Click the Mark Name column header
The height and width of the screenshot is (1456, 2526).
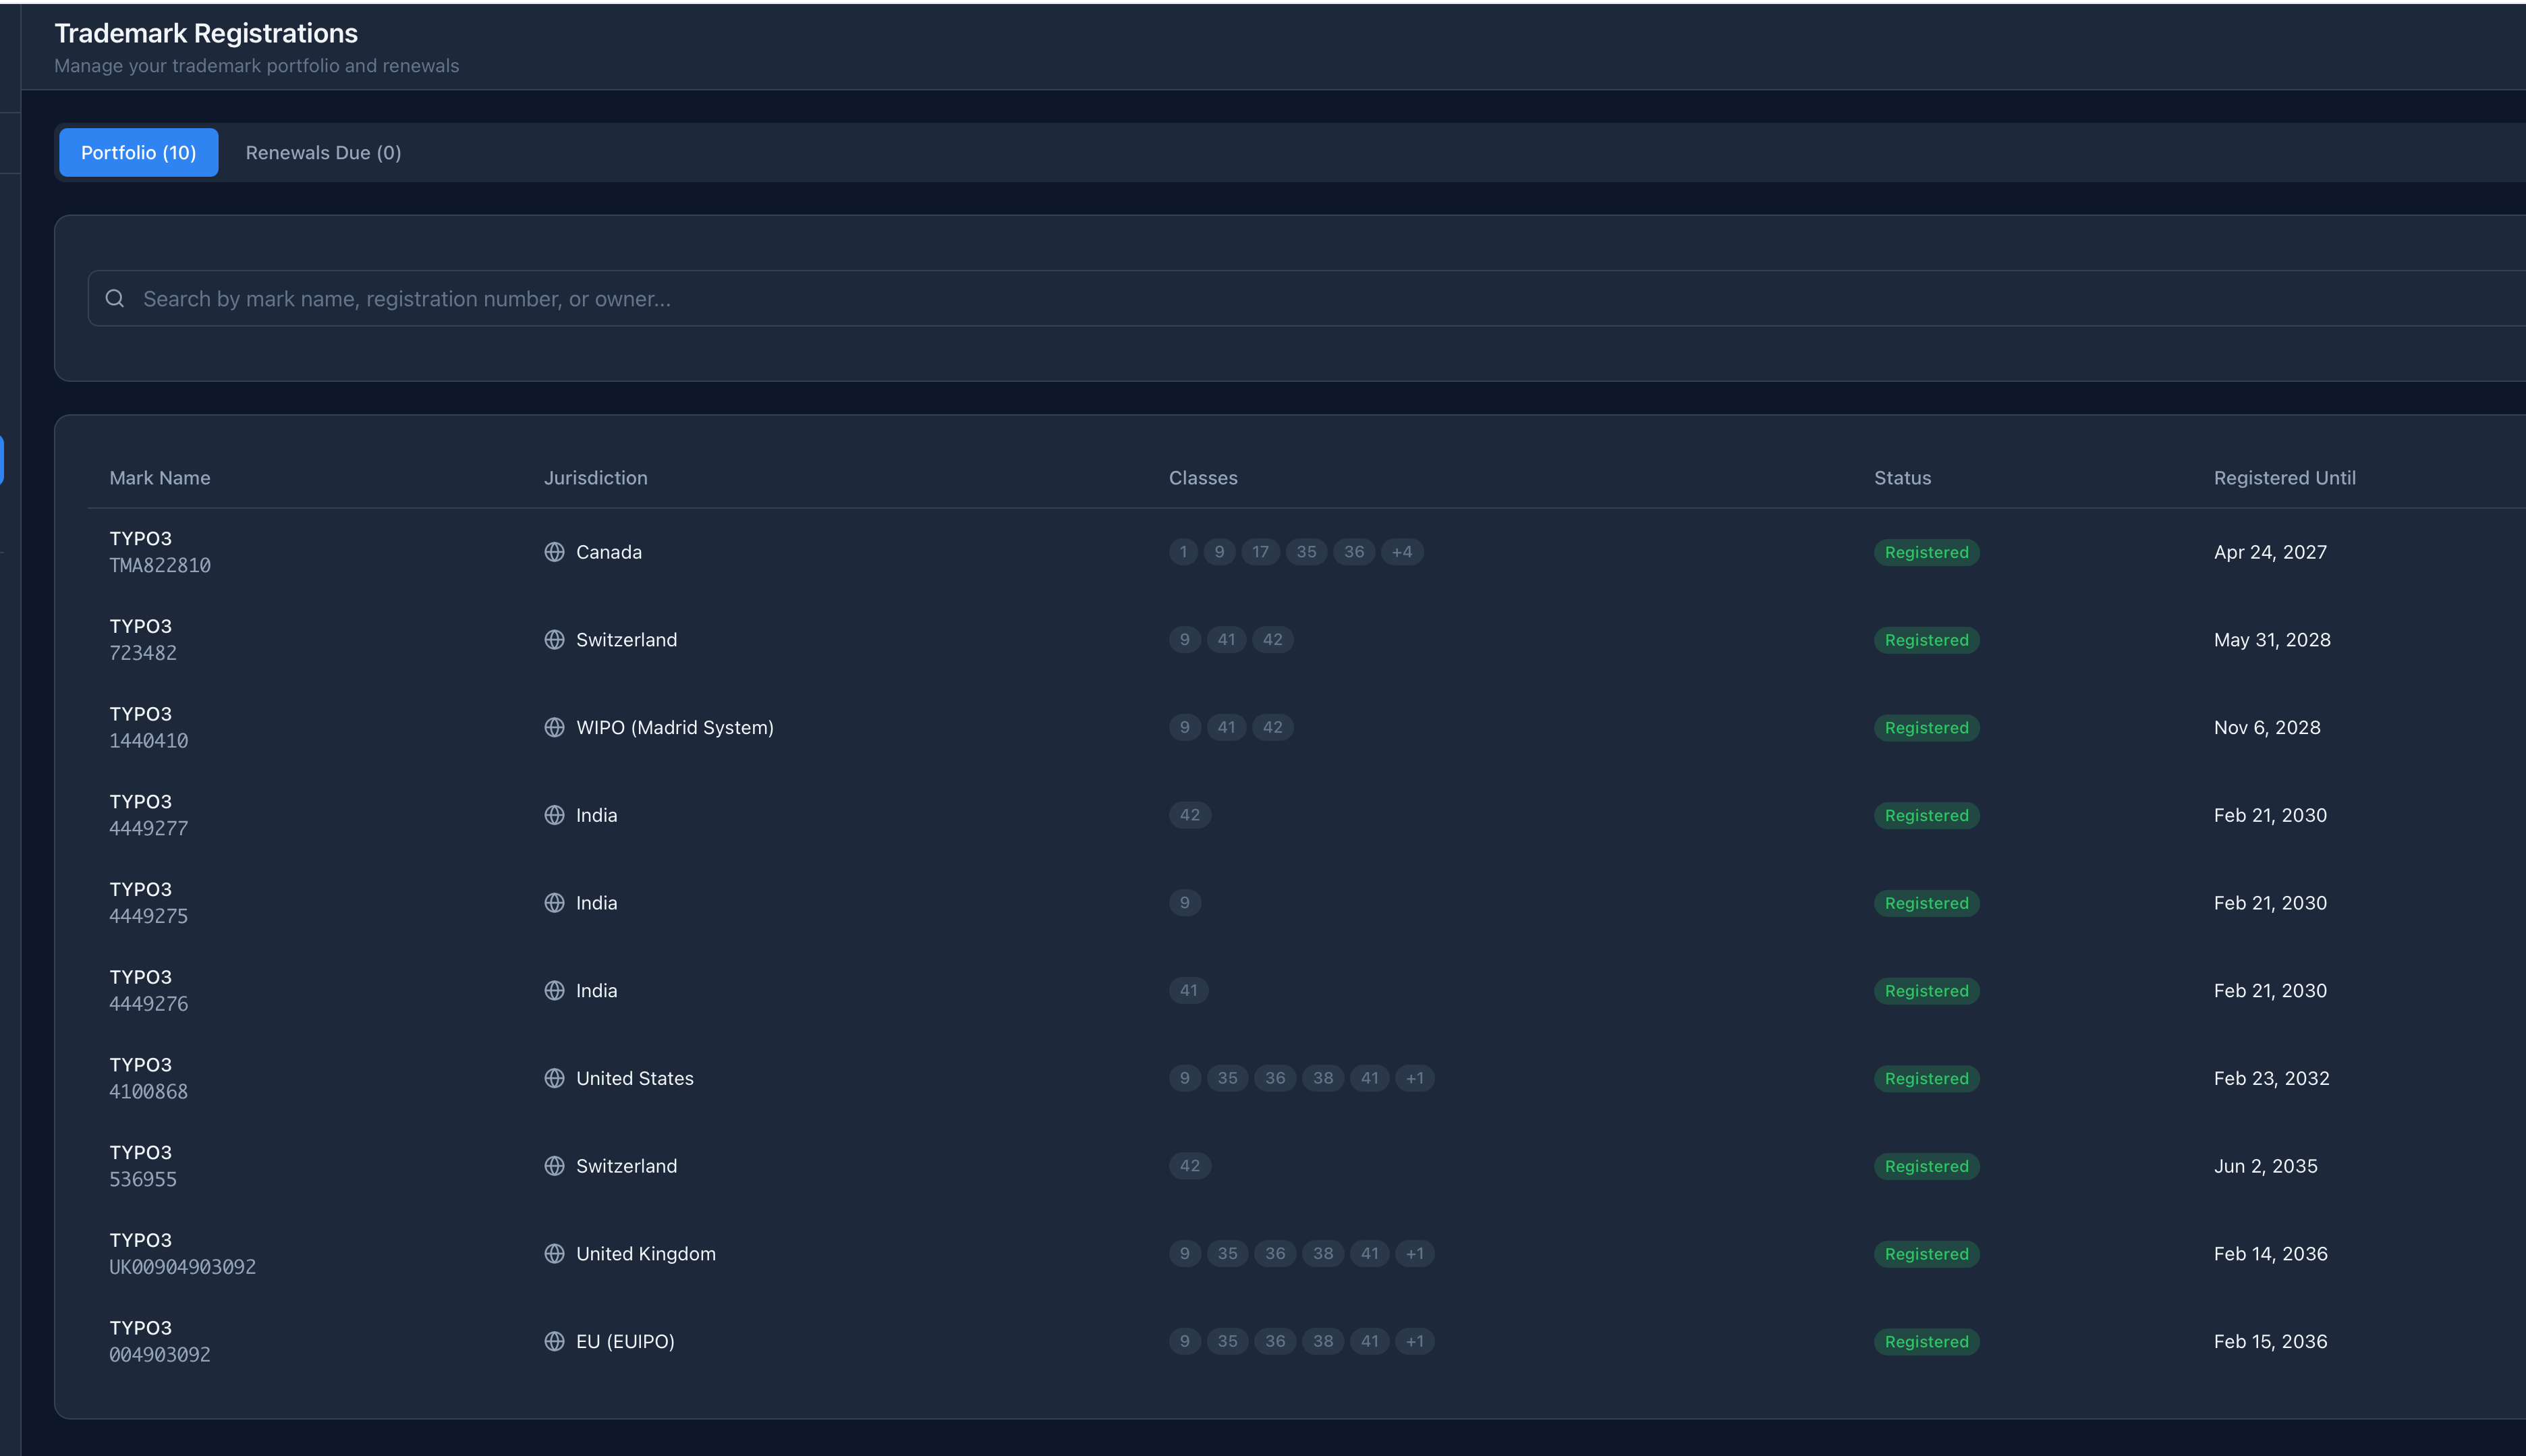[160, 478]
